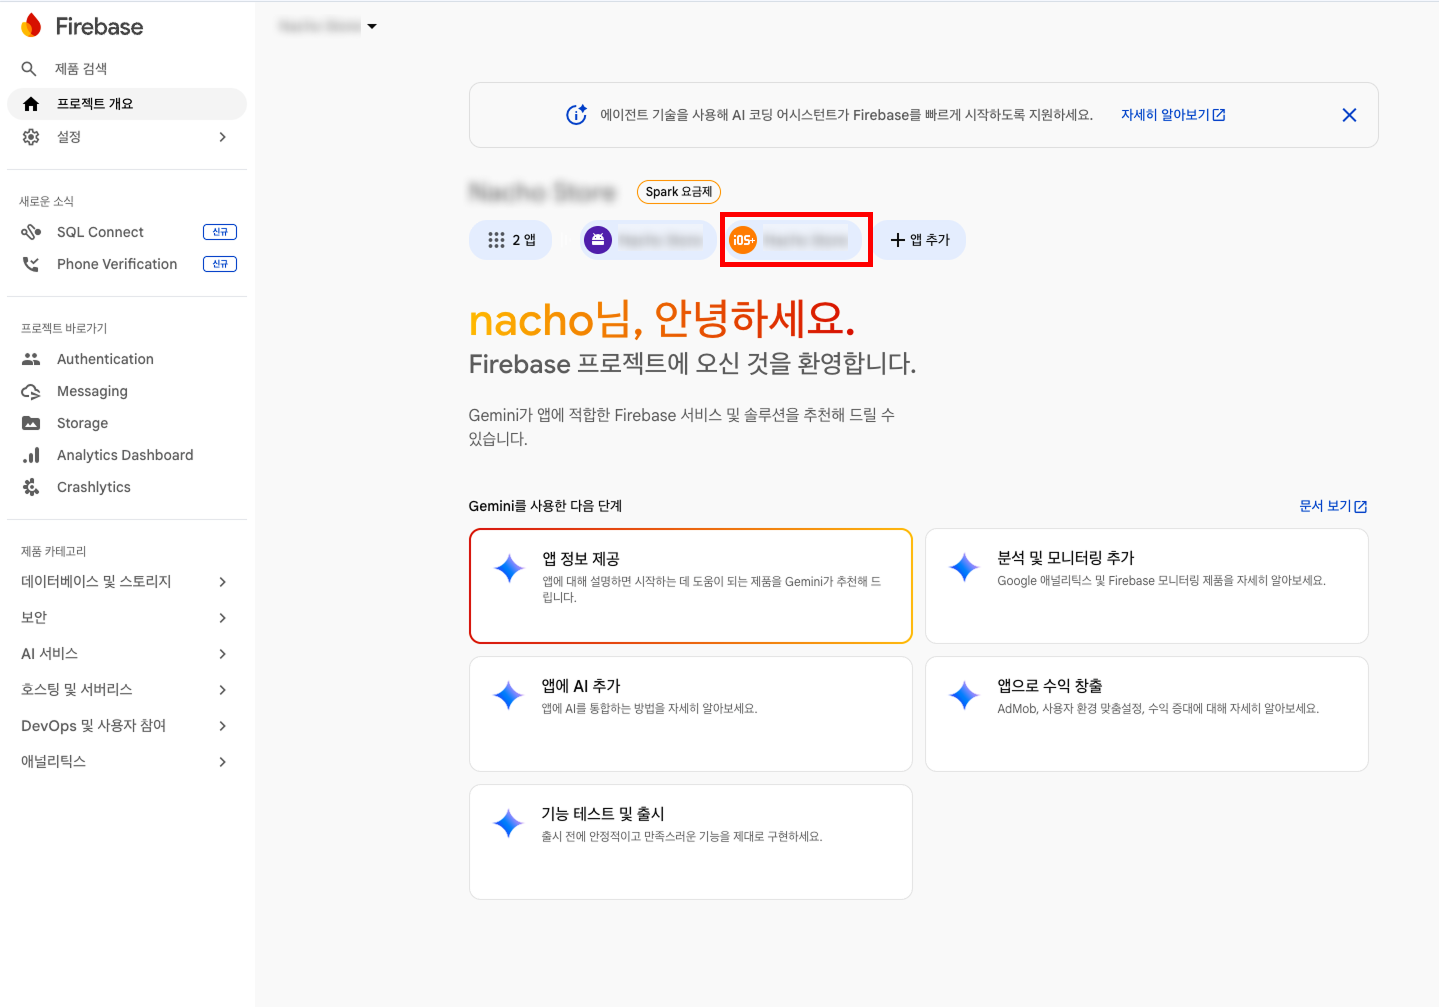Viewport: 1439px width, 1007px height.
Task: Click the Messaging cloud icon
Action: 31,391
